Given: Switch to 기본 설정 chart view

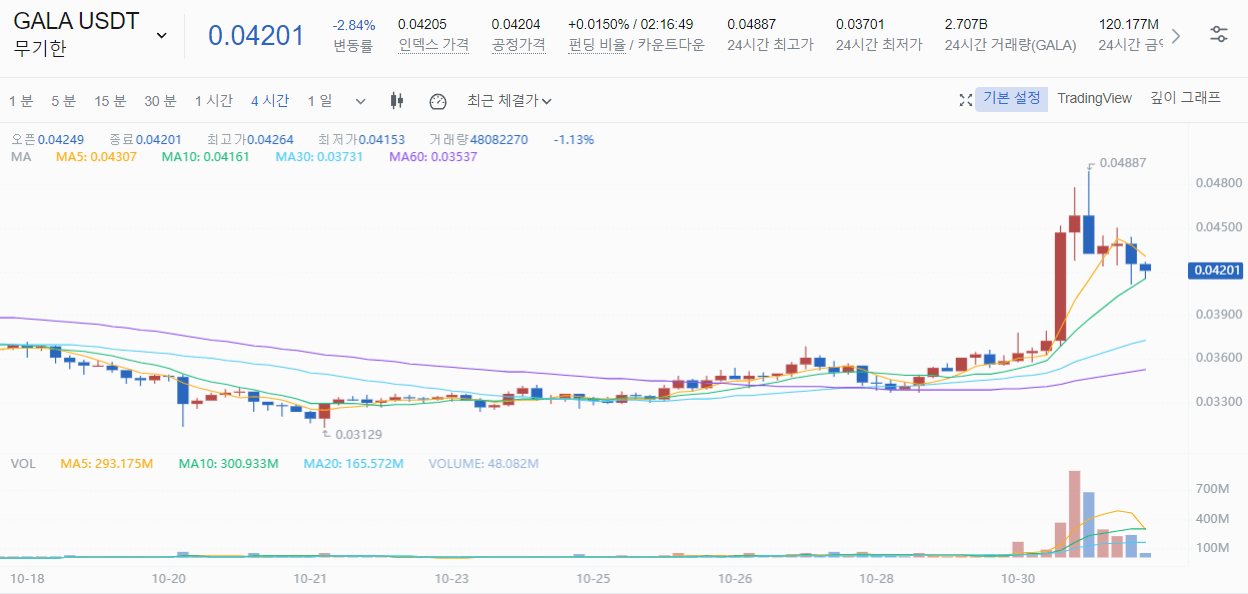Looking at the screenshot, I should coord(1012,98).
